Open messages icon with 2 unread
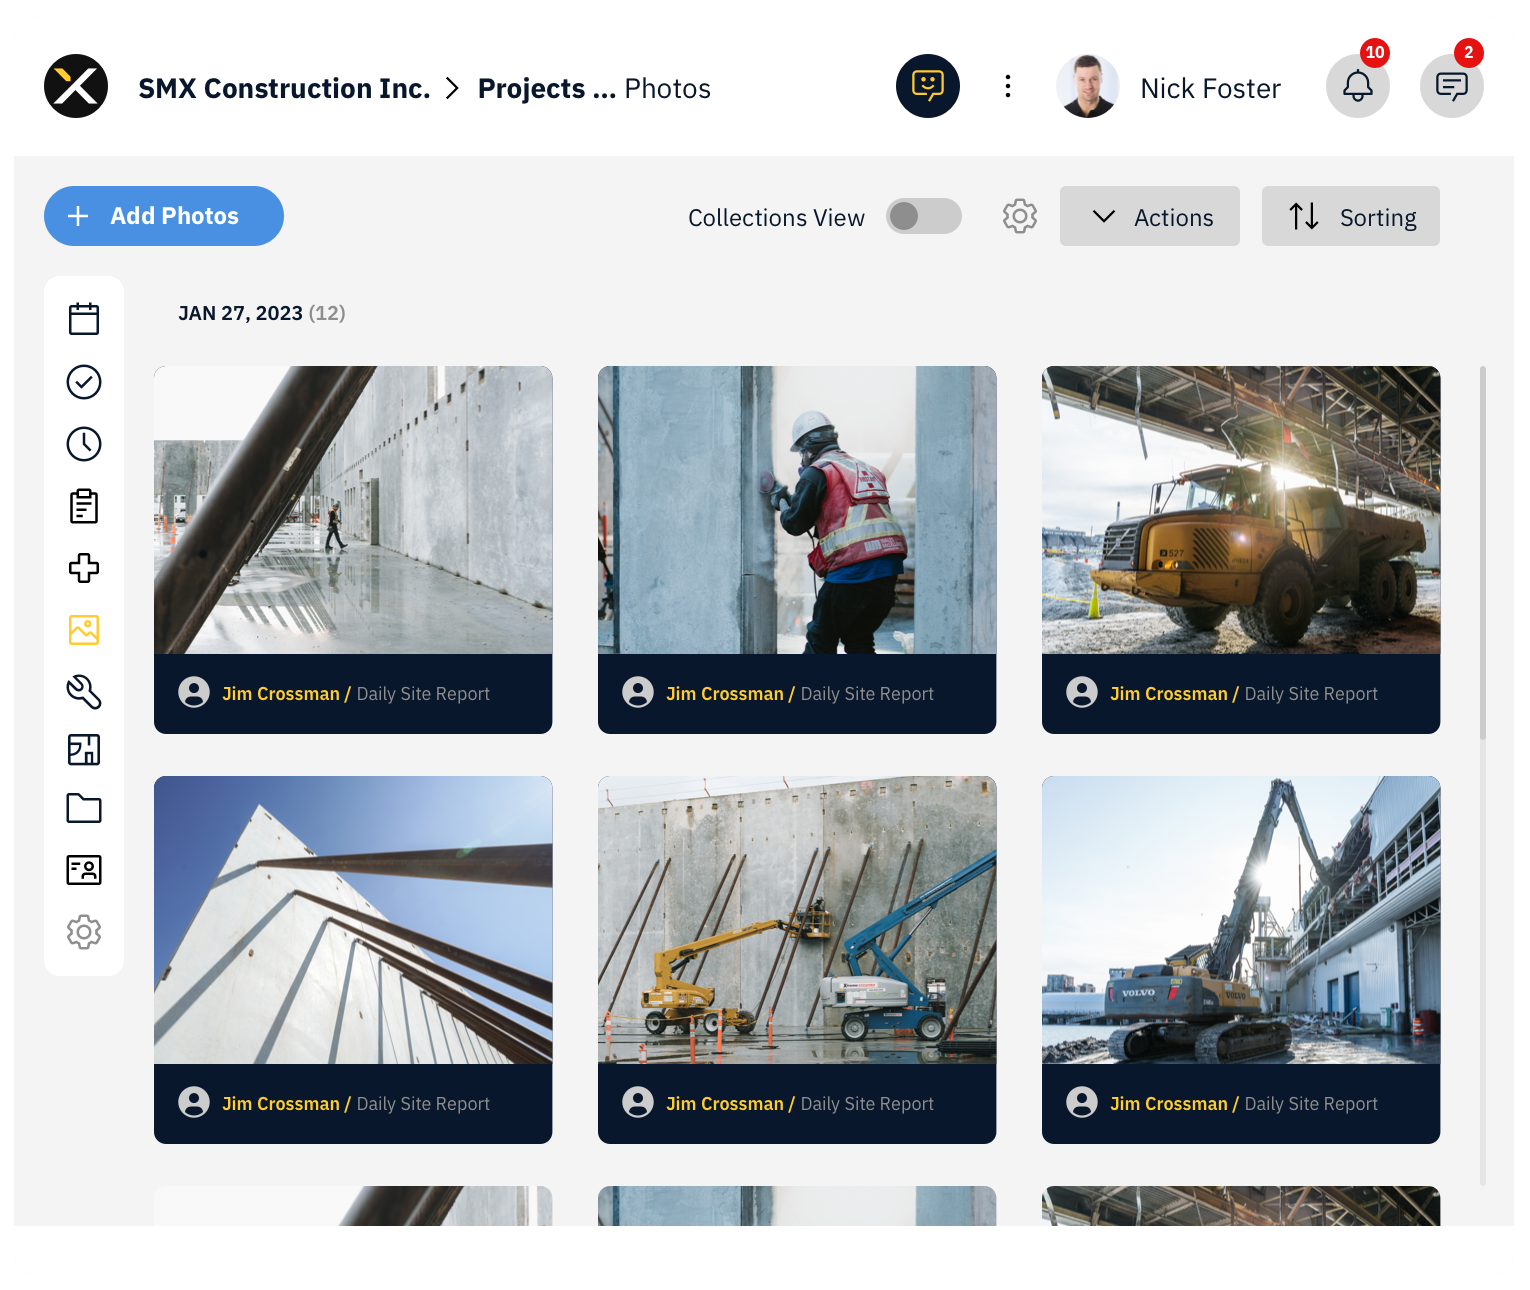 pyautogui.click(x=1452, y=86)
